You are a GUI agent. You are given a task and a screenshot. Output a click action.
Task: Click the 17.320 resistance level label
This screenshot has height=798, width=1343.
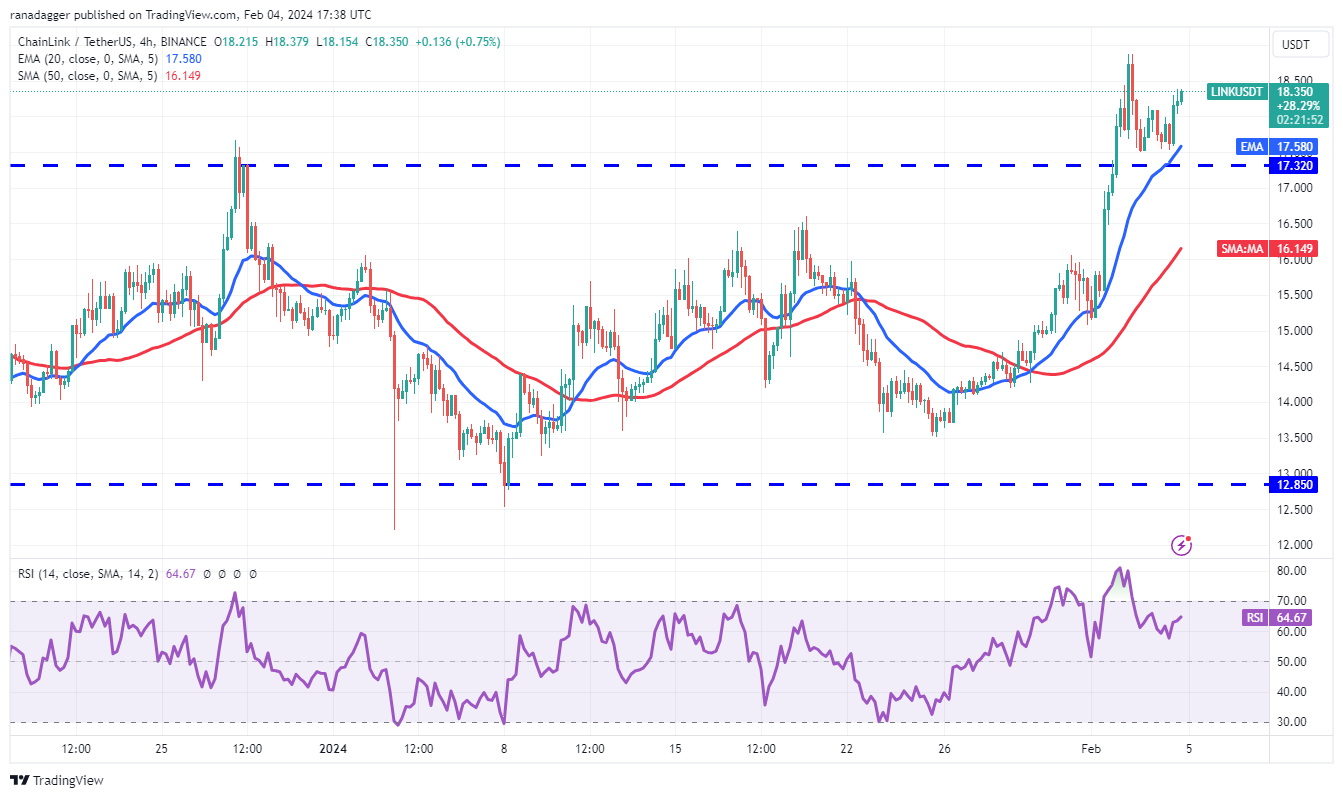pos(1293,165)
